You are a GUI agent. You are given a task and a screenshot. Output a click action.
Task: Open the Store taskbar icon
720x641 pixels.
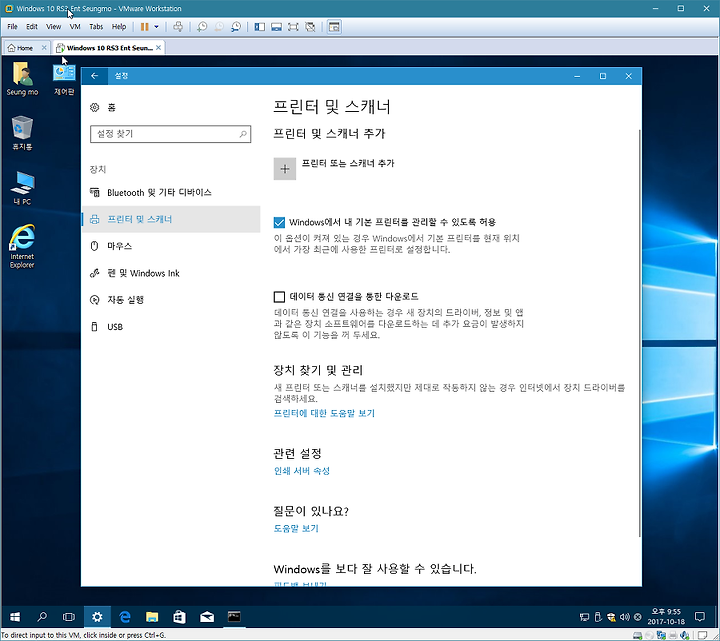180,617
